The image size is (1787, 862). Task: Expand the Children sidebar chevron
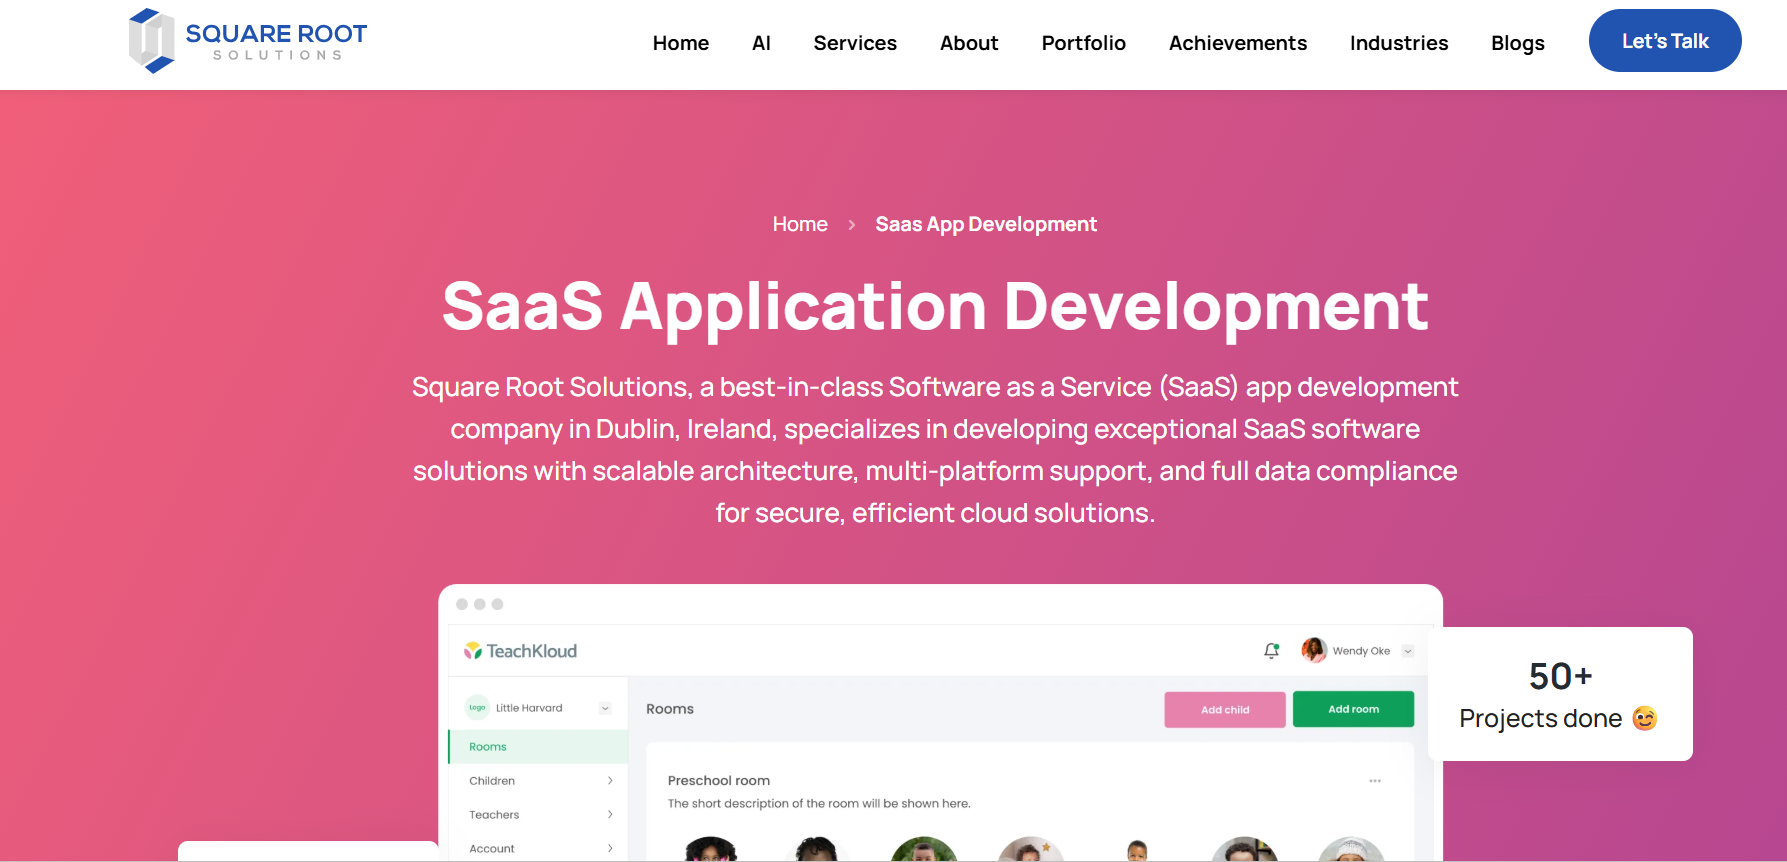coord(610,781)
